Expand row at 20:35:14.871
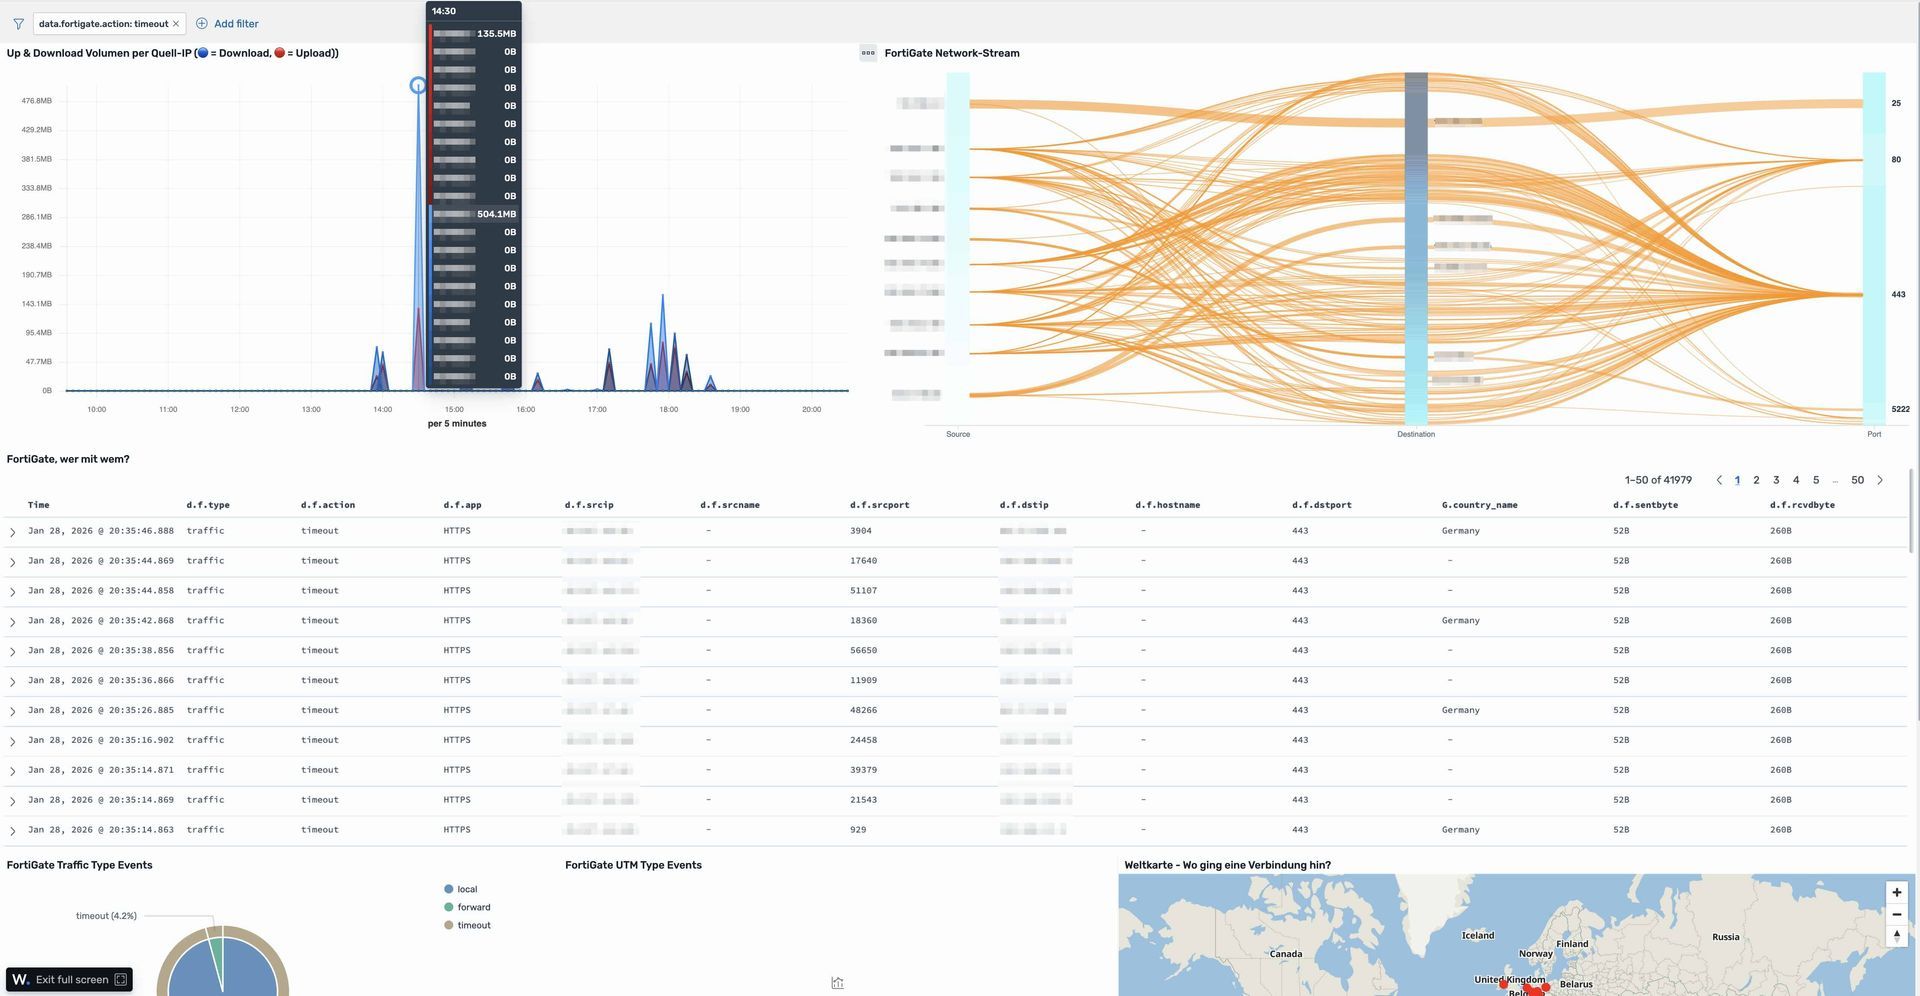Screen dimensions: 1920x996 point(12,771)
